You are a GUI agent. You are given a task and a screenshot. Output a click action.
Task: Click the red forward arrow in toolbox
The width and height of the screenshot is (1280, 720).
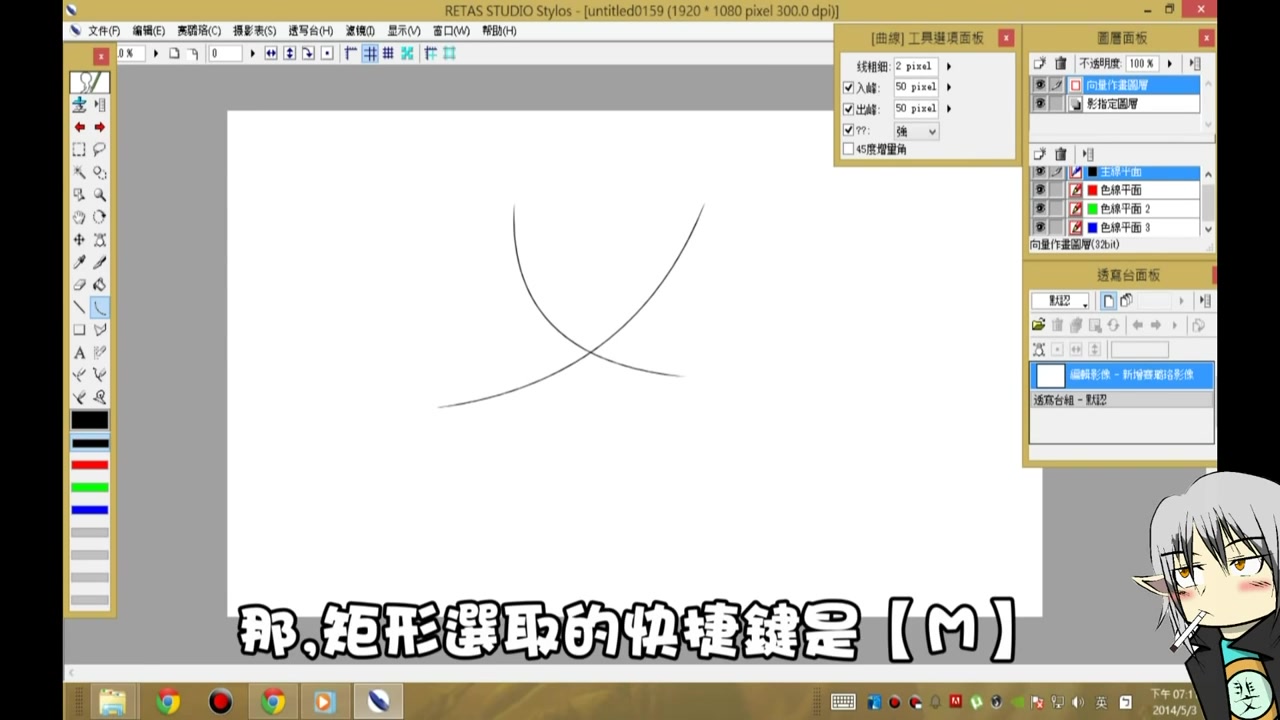click(99, 127)
